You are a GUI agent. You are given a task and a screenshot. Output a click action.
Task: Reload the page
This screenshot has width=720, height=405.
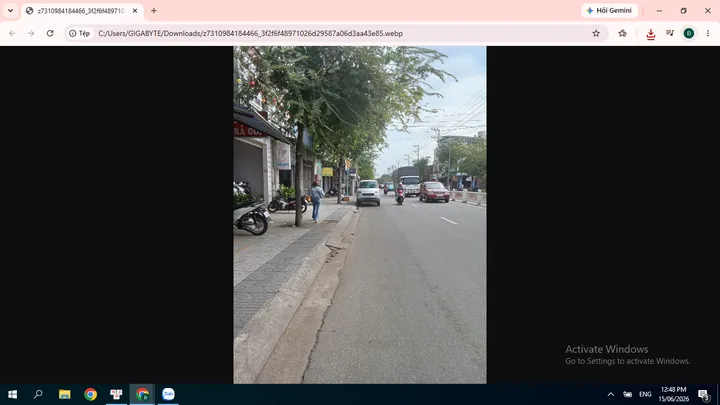coord(50,34)
